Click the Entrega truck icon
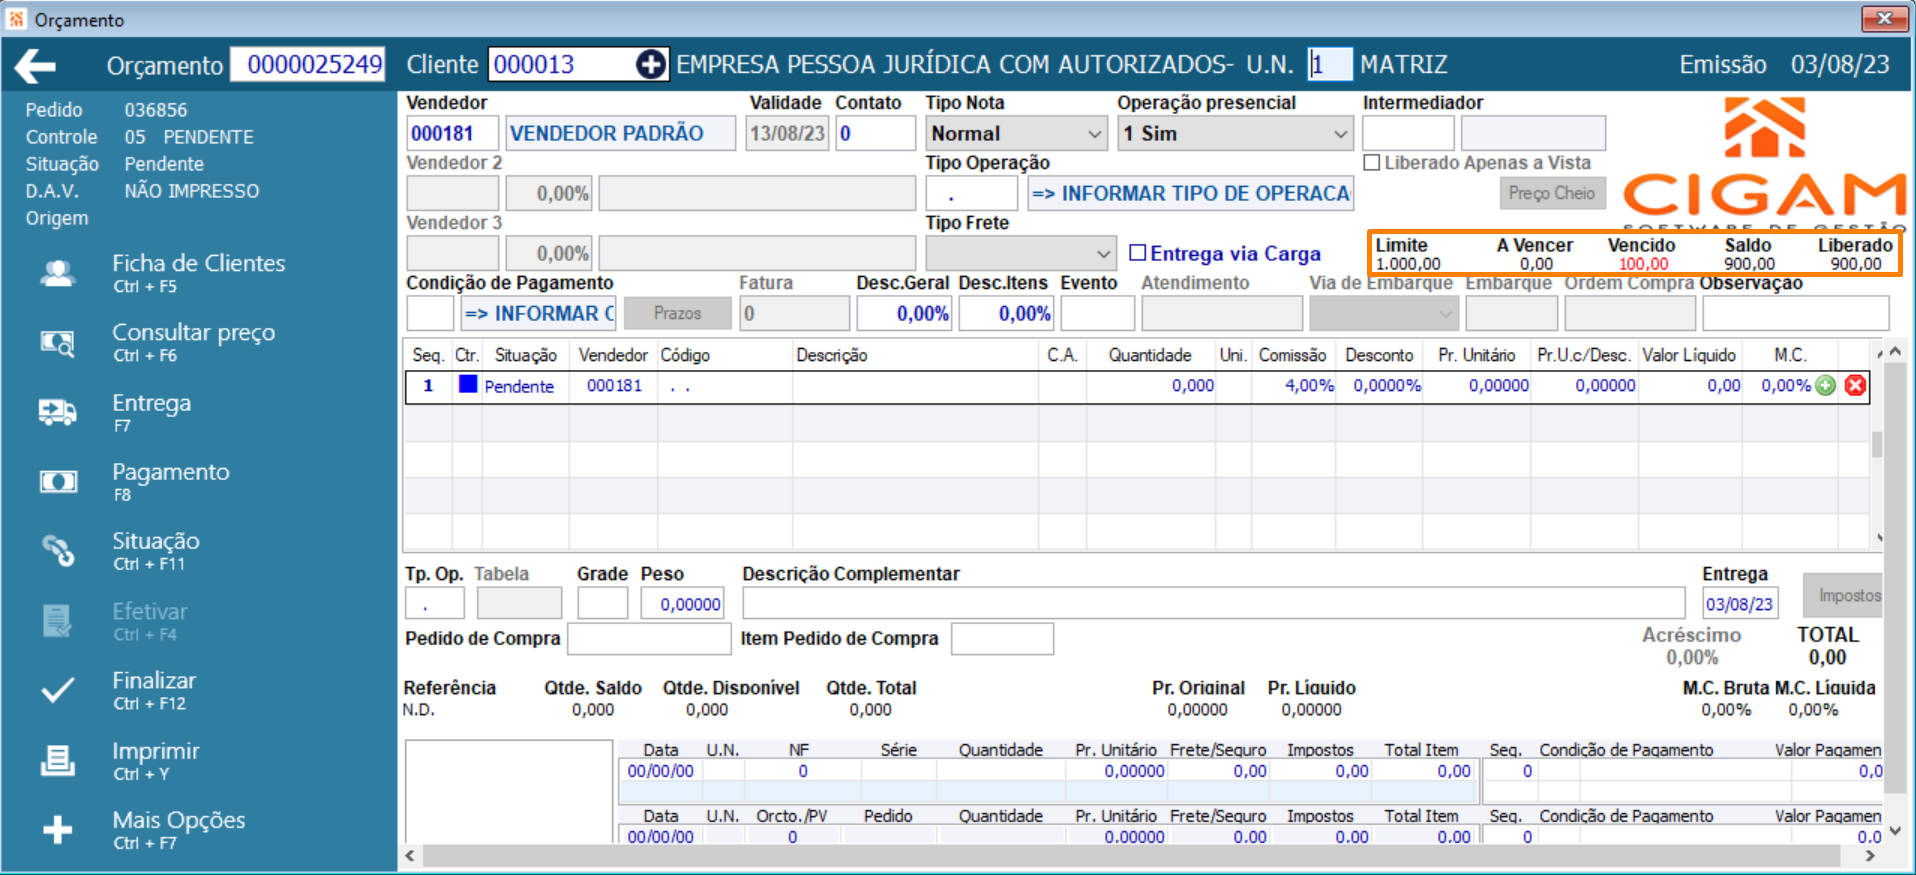The width and height of the screenshot is (1916, 875). 58,412
